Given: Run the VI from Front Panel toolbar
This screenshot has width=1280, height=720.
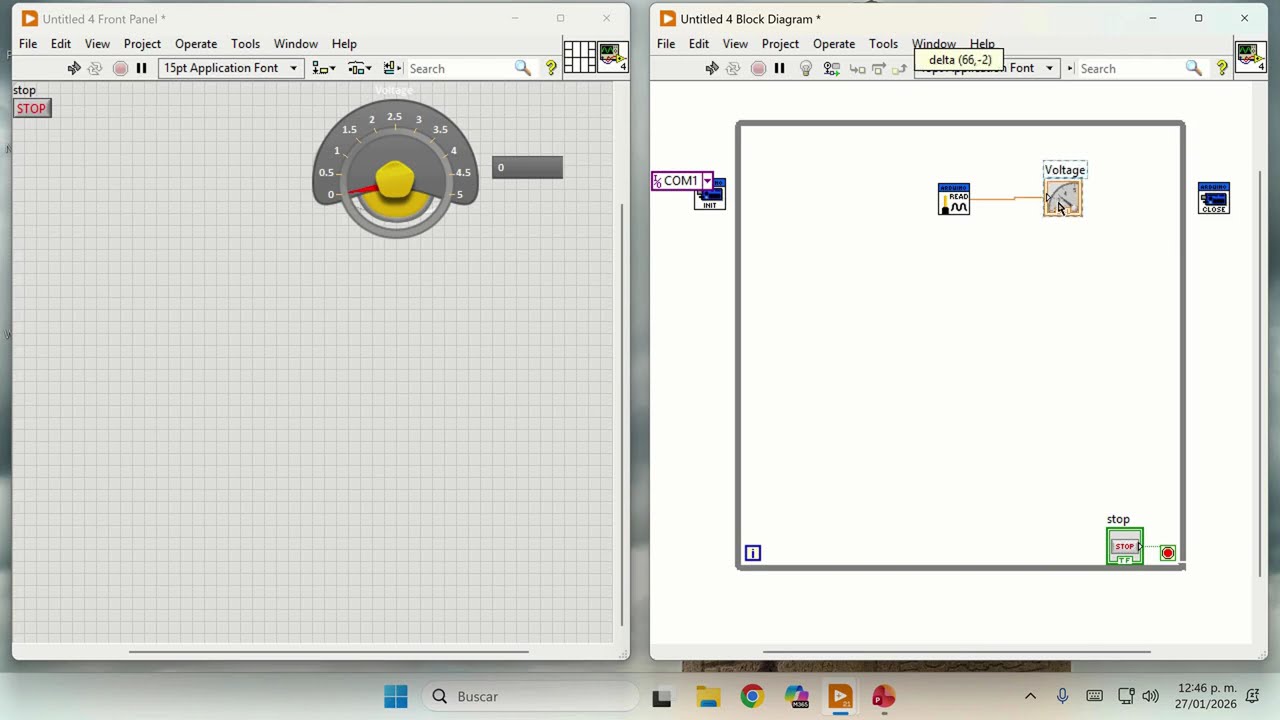Looking at the screenshot, I should coord(74,68).
